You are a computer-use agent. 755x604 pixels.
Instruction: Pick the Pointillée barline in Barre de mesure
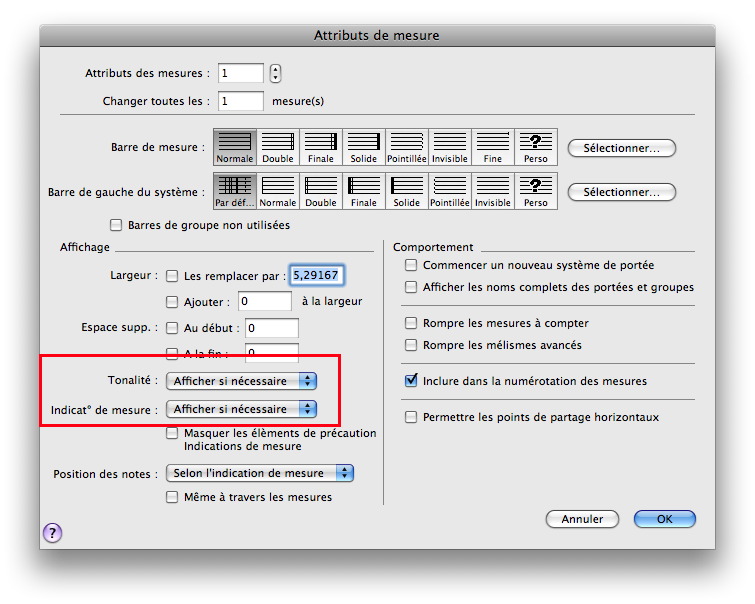(x=407, y=147)
